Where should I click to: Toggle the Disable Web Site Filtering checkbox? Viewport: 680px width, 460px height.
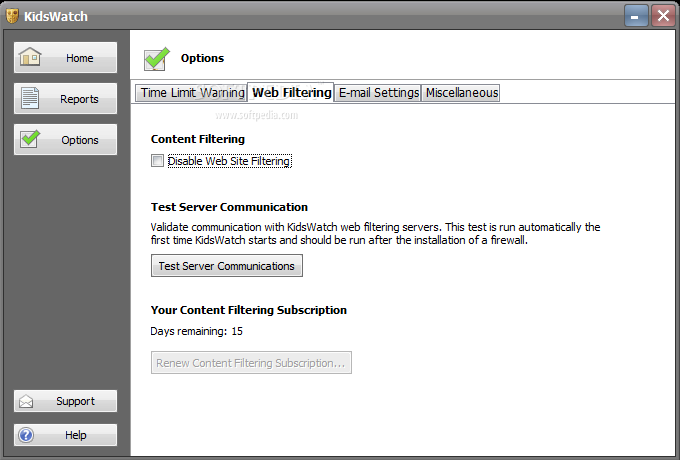tap(157, 161)
